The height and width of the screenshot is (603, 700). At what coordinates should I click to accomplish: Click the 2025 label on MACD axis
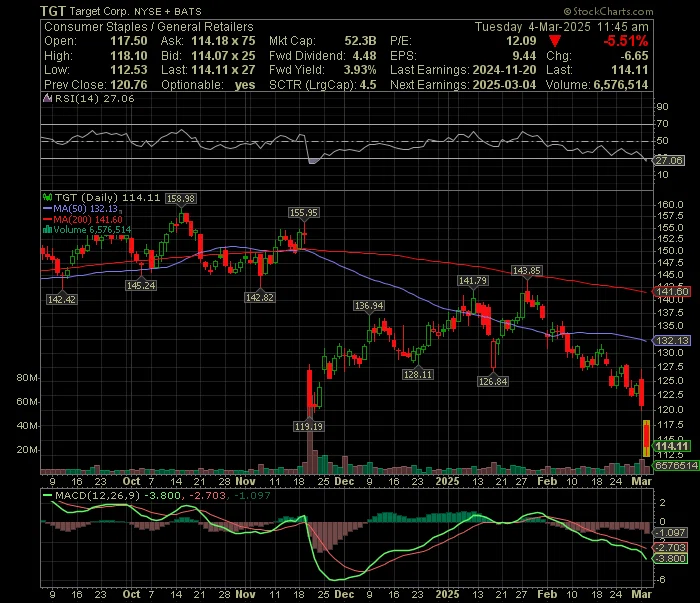(447, 594)
